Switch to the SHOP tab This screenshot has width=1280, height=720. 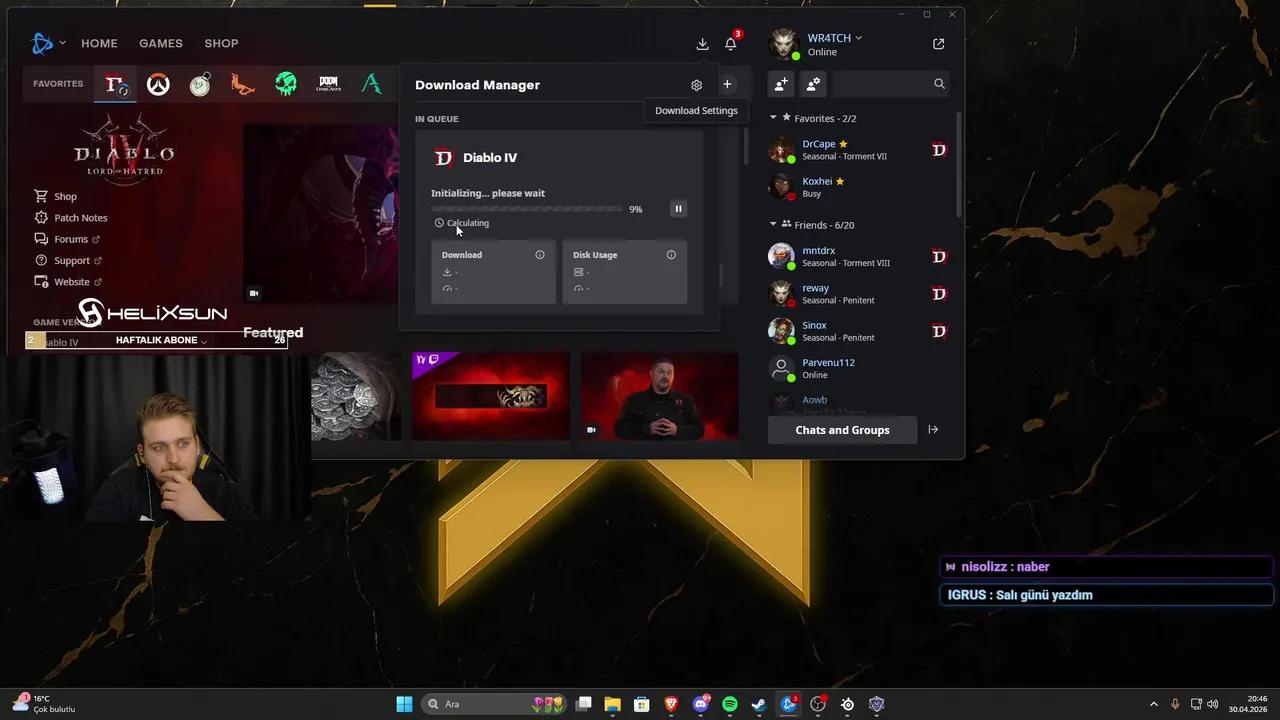tap(221, 43)
